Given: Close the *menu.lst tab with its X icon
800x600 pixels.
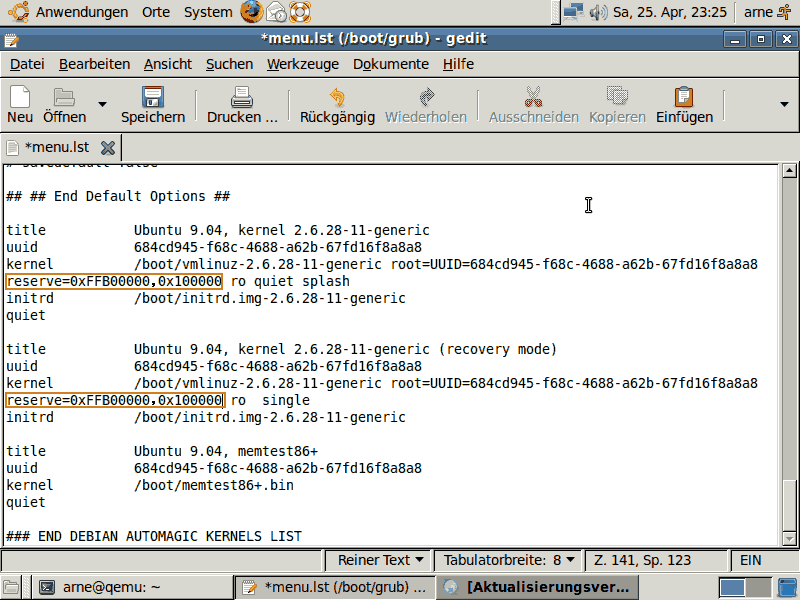Looking at the screenshot, I should pyautogui.click(x=108, y=148).
